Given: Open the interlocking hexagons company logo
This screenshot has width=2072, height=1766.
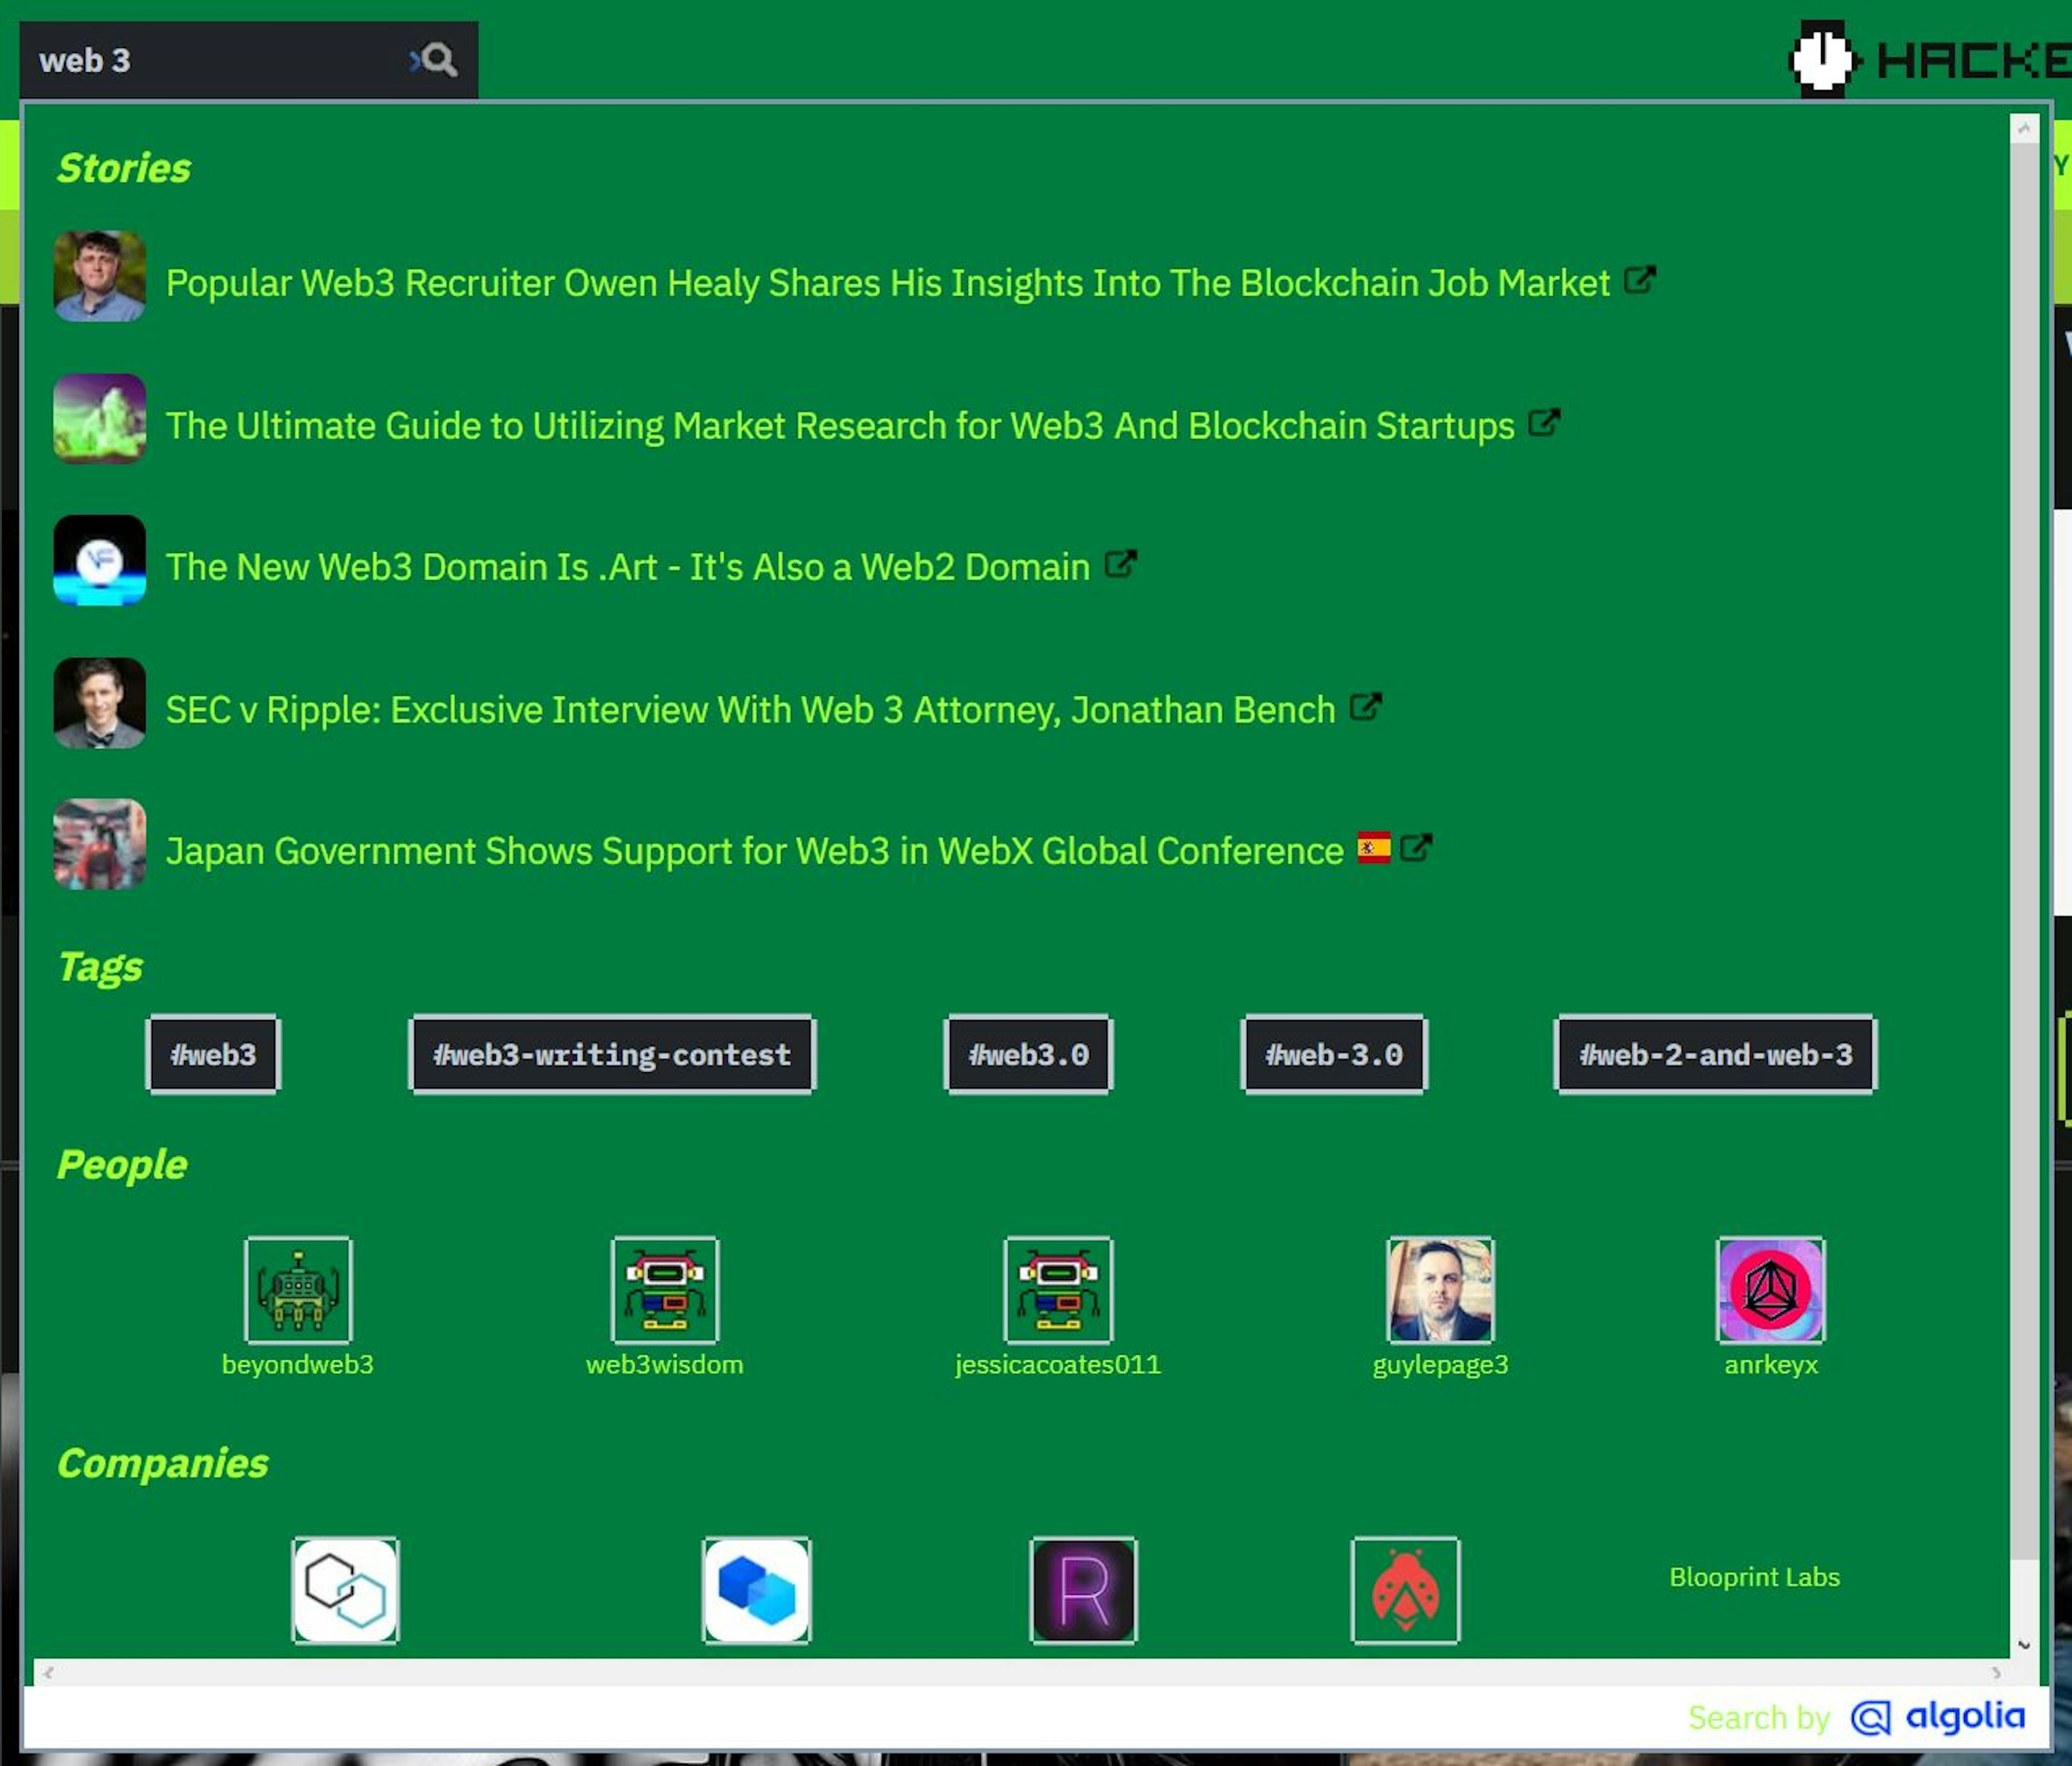Looking at the screenshot, I should [345, 1590].
